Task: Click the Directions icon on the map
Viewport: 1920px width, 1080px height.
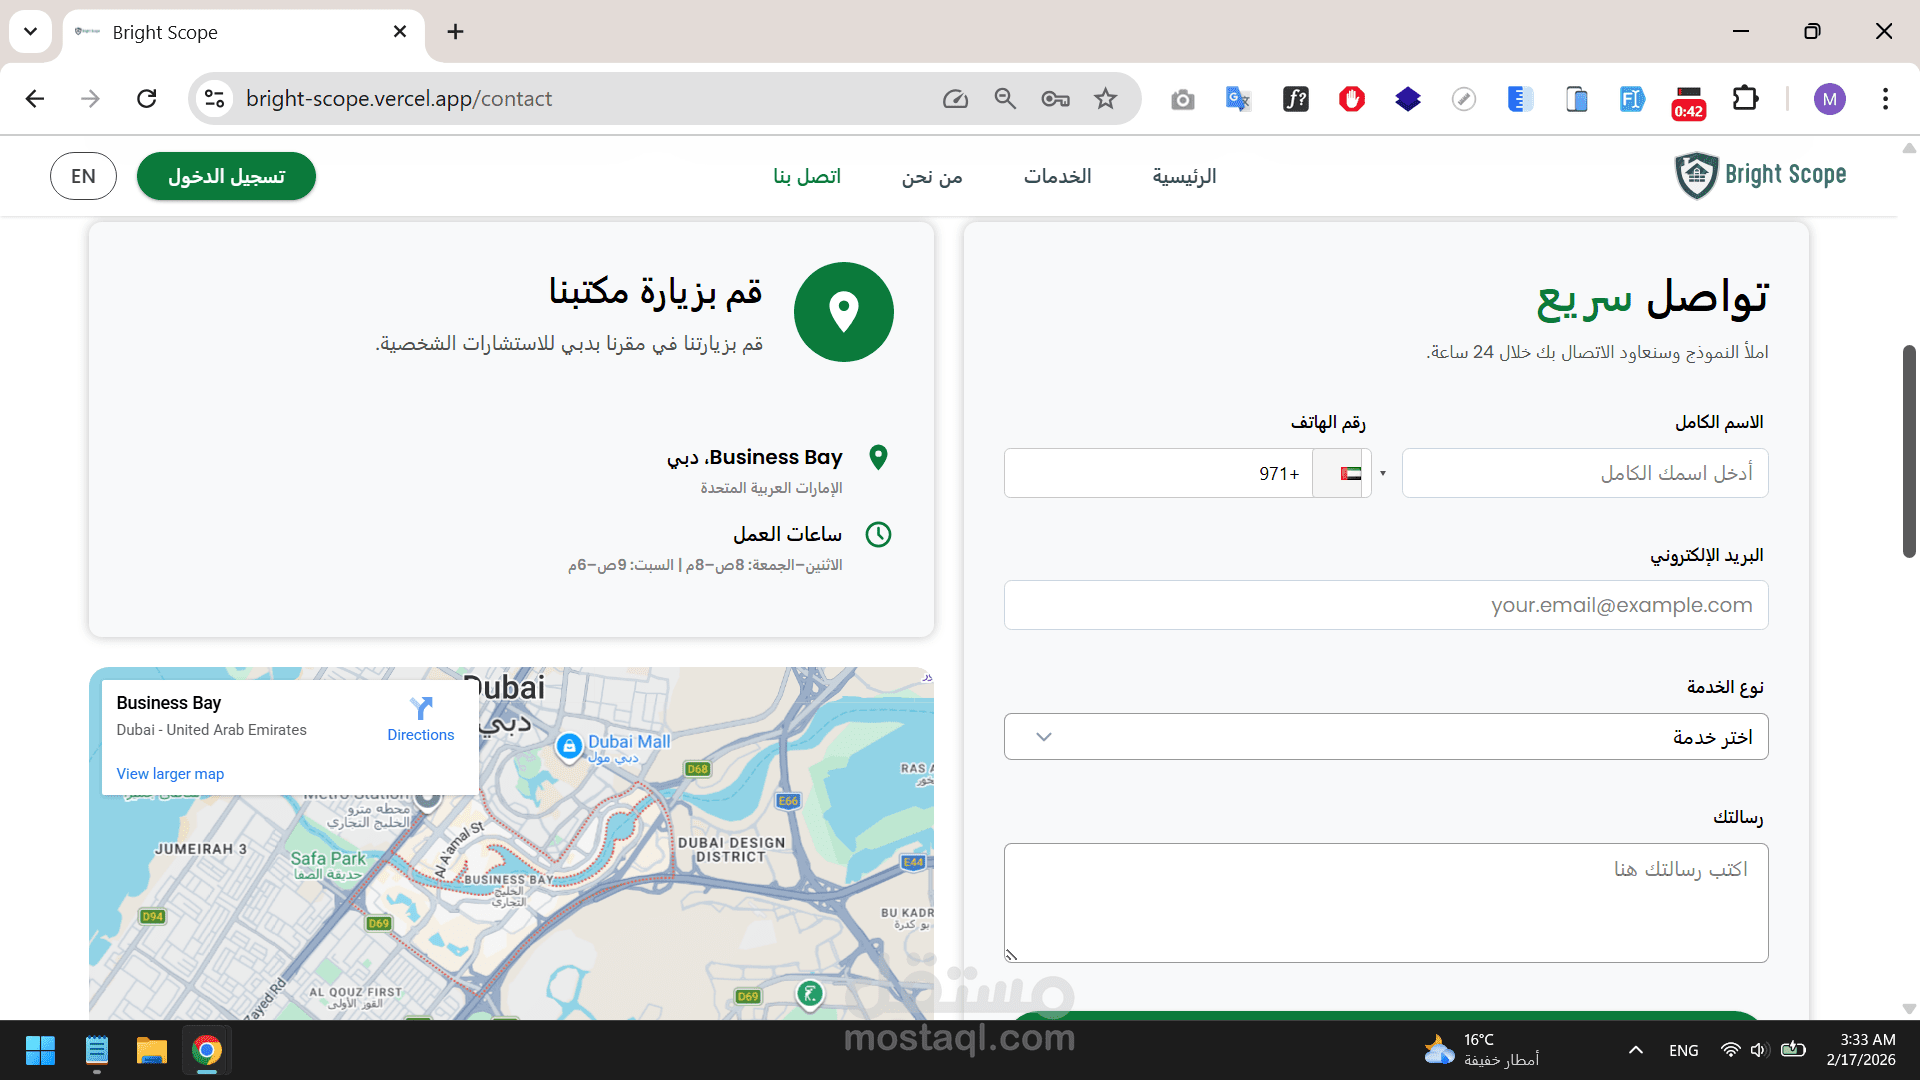Action: (421, 709)
